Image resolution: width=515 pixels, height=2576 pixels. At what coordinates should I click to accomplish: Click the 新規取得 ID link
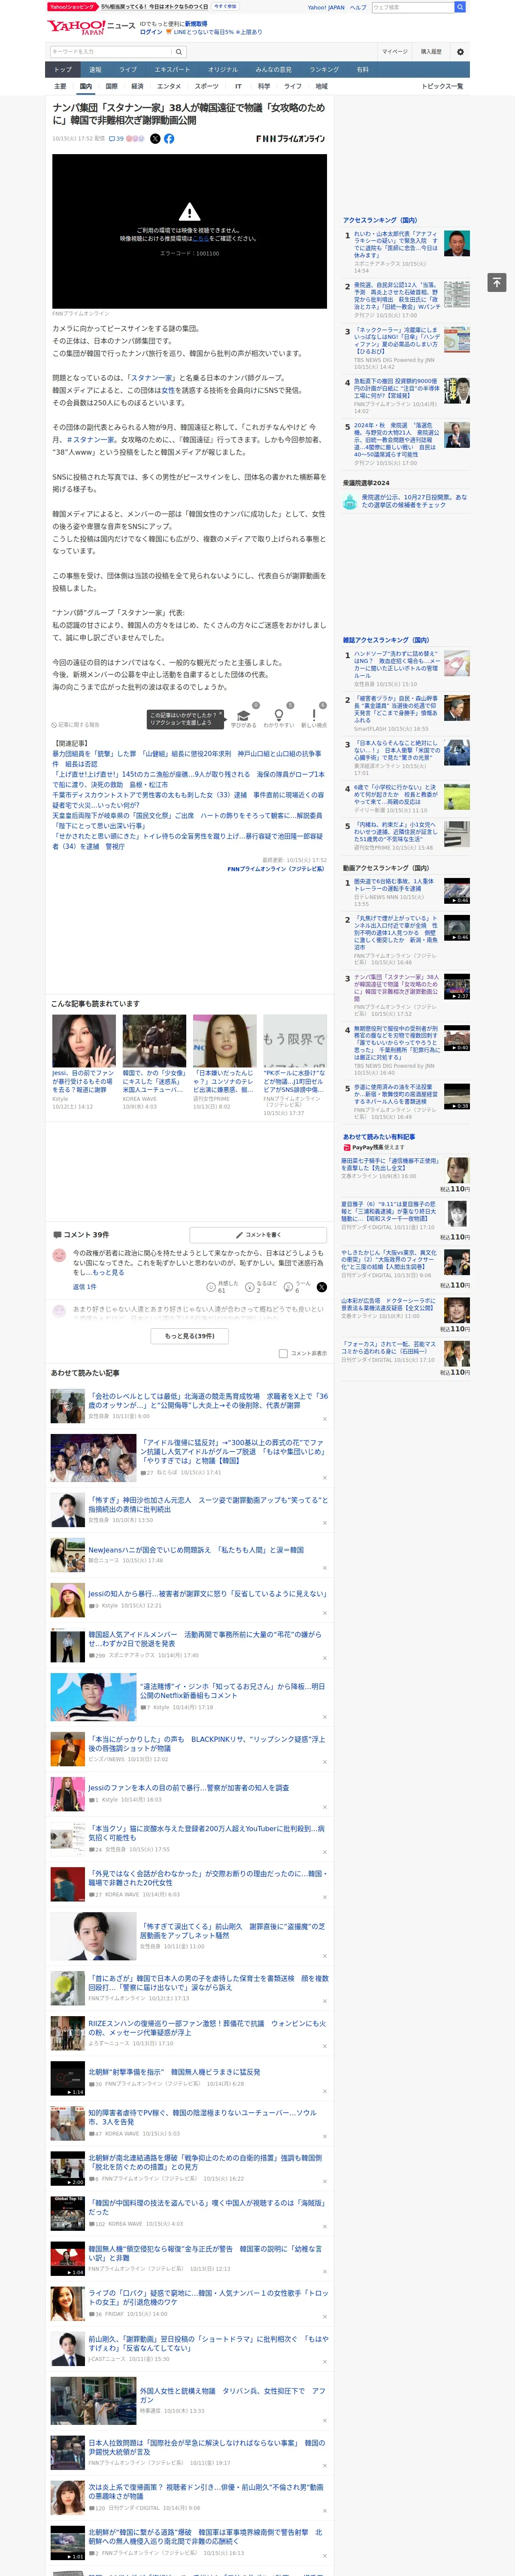[196, 23]
